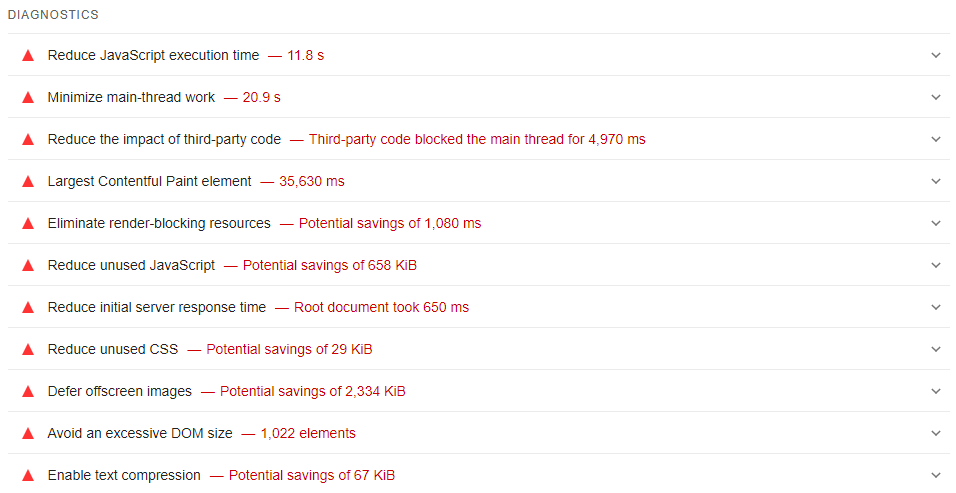Click the red warning triangle beside Reduce JavaScript execution time
The width and height of the screenshot is (956, 493).
(28, 55)
